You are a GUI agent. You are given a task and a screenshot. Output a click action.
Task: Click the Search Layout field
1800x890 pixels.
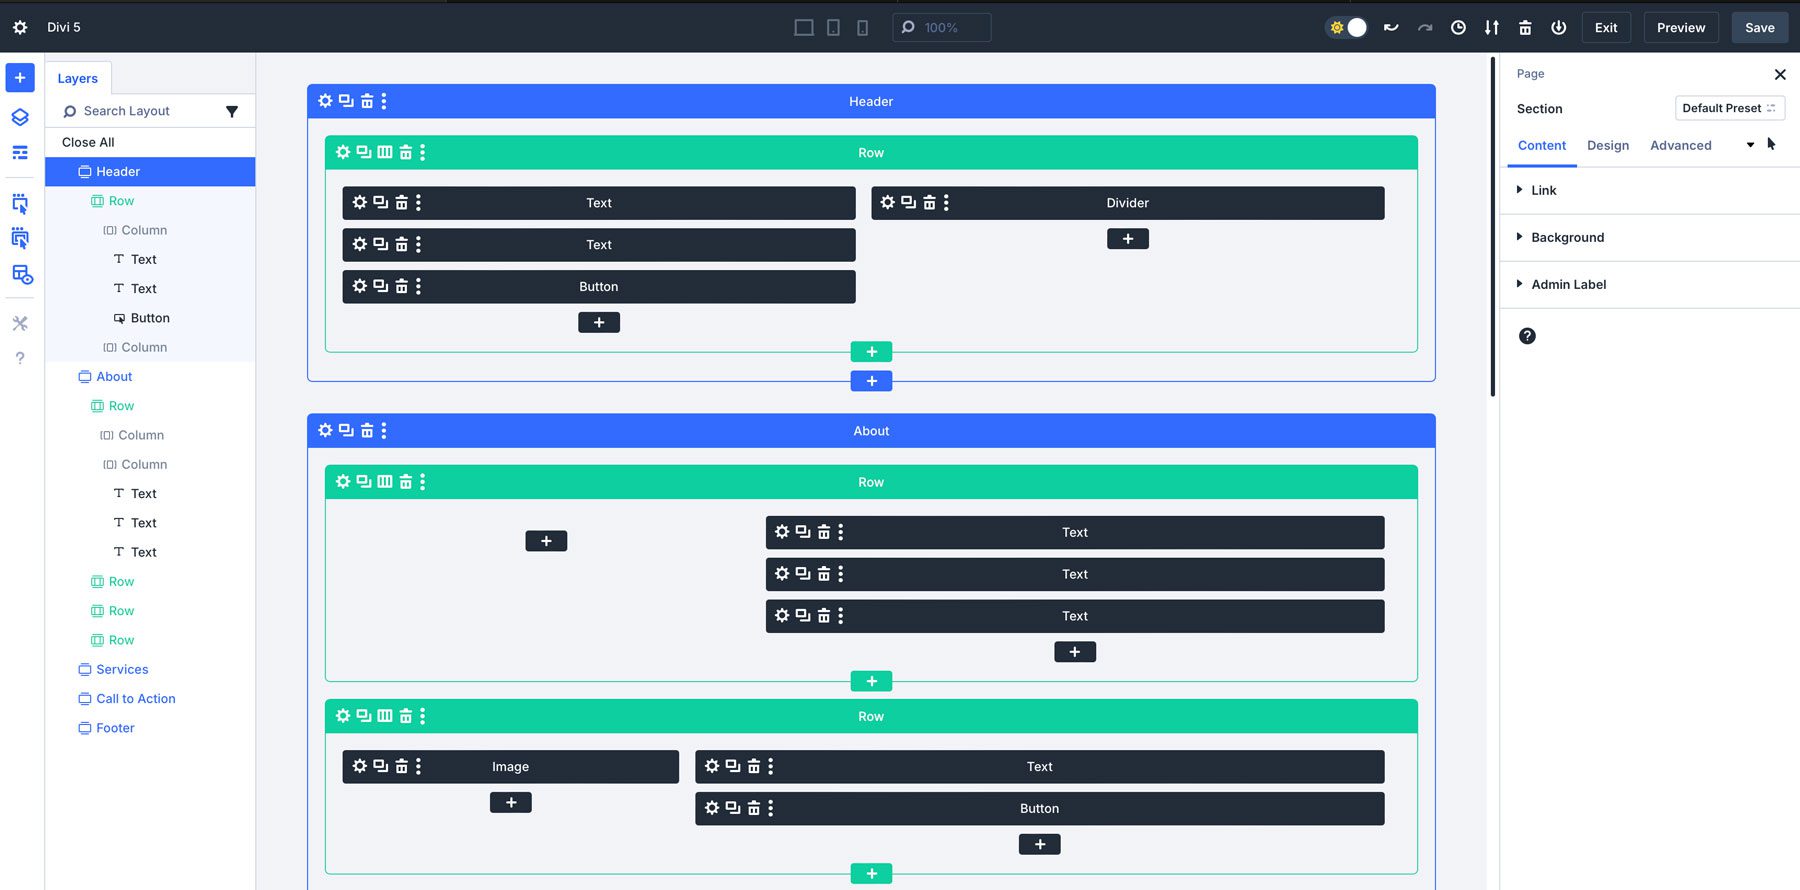[x=140, y=111]
